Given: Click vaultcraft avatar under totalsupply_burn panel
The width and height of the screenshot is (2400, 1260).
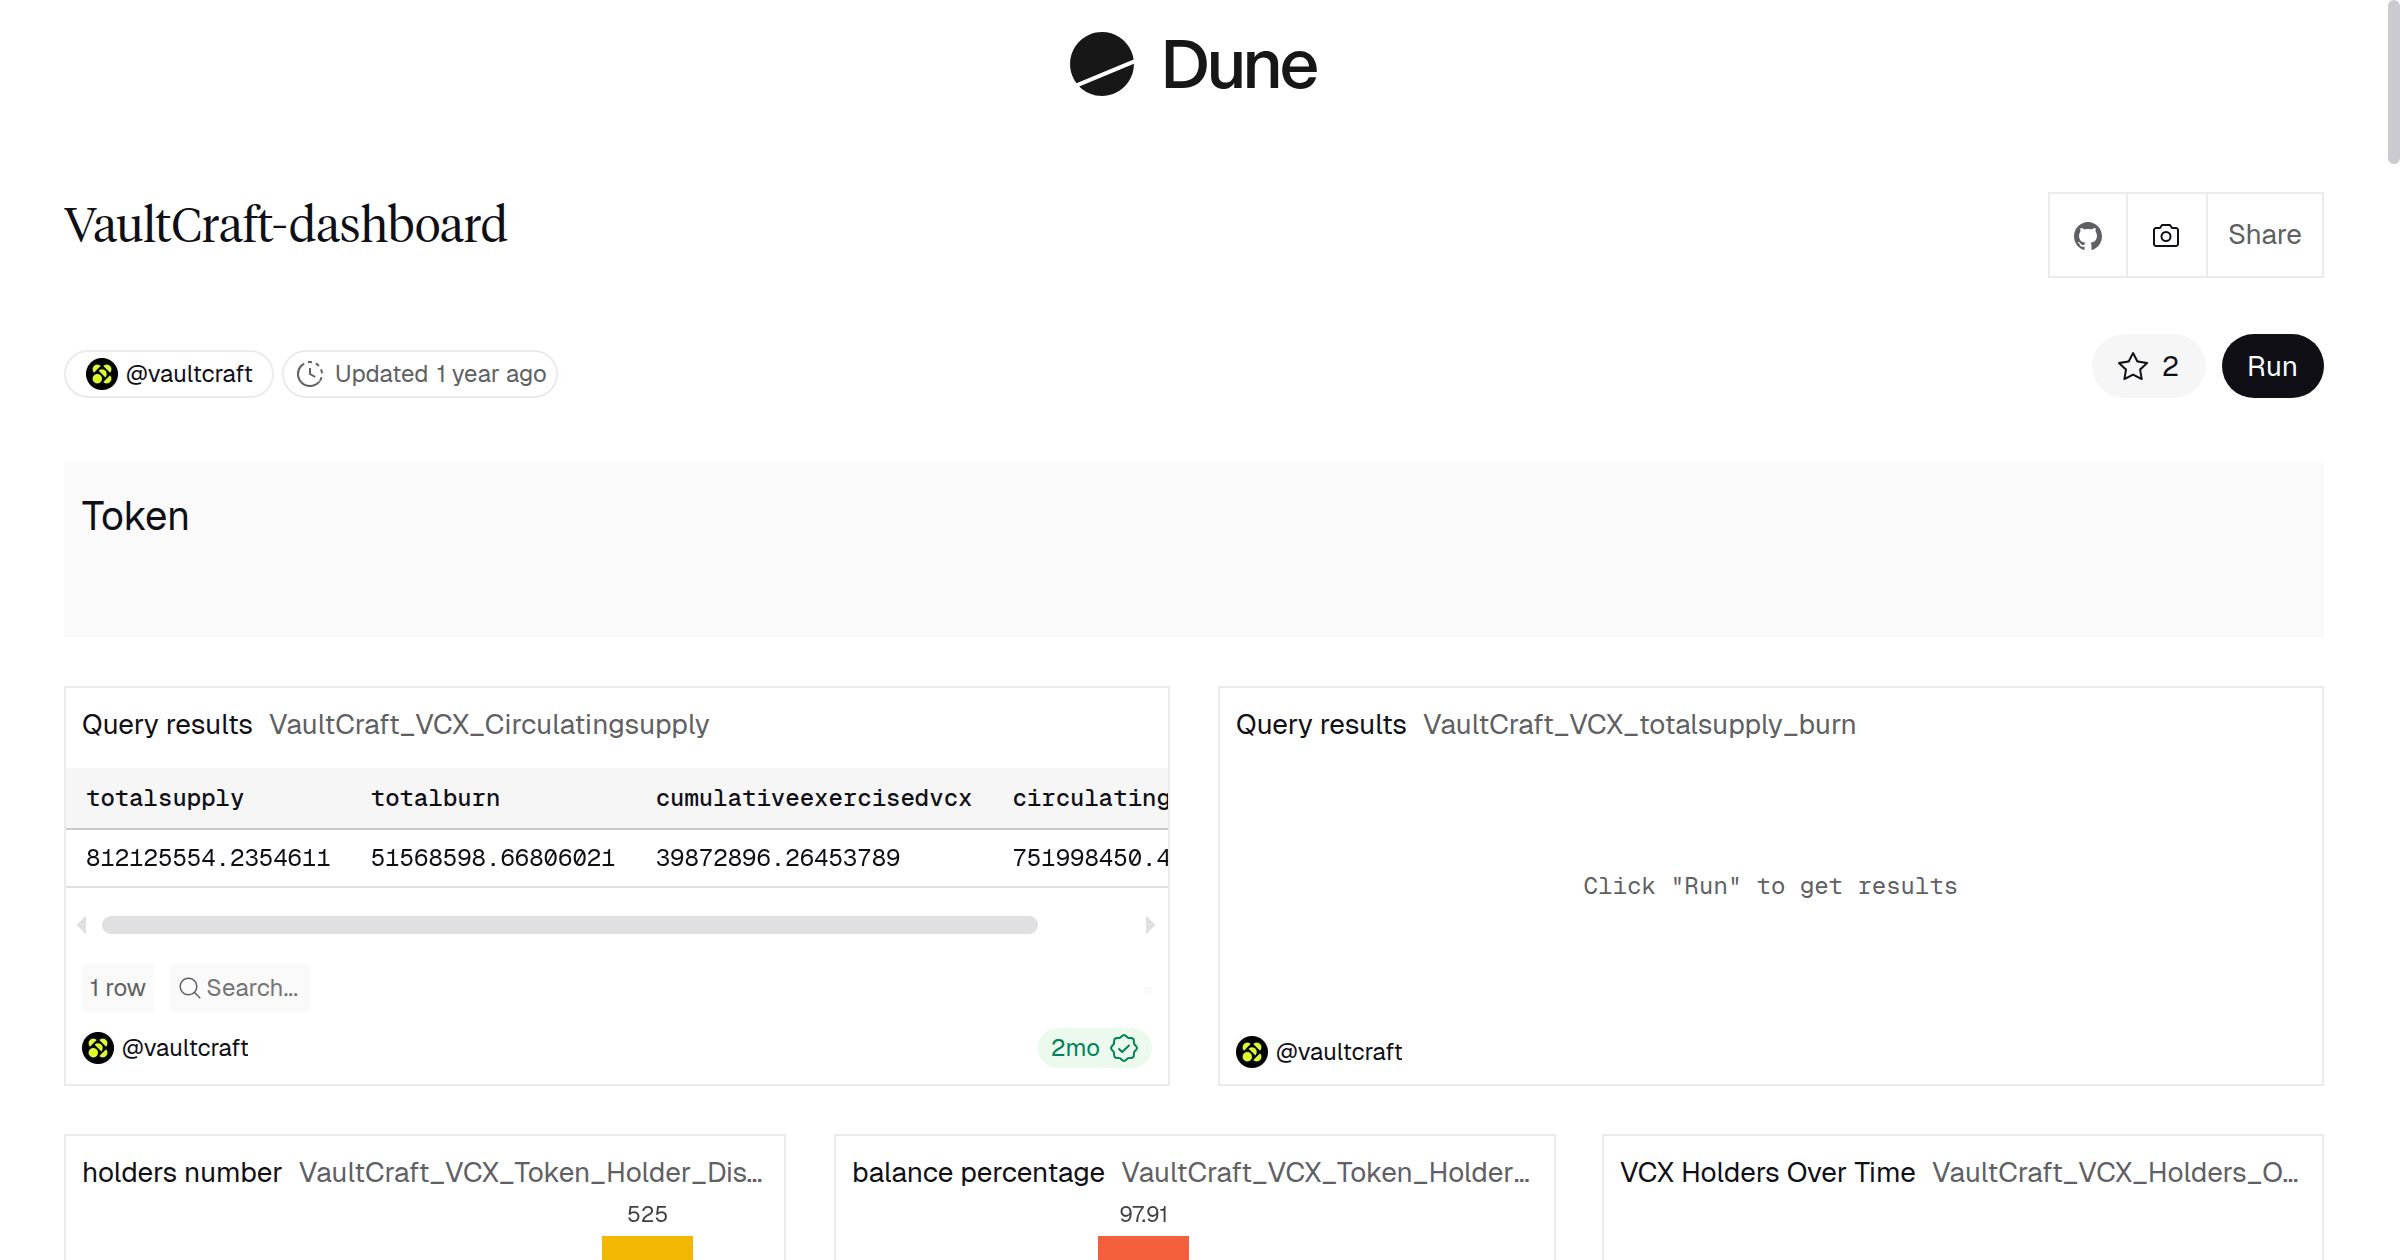Looking at the screenshot, I should (x=1252, y=1052).
